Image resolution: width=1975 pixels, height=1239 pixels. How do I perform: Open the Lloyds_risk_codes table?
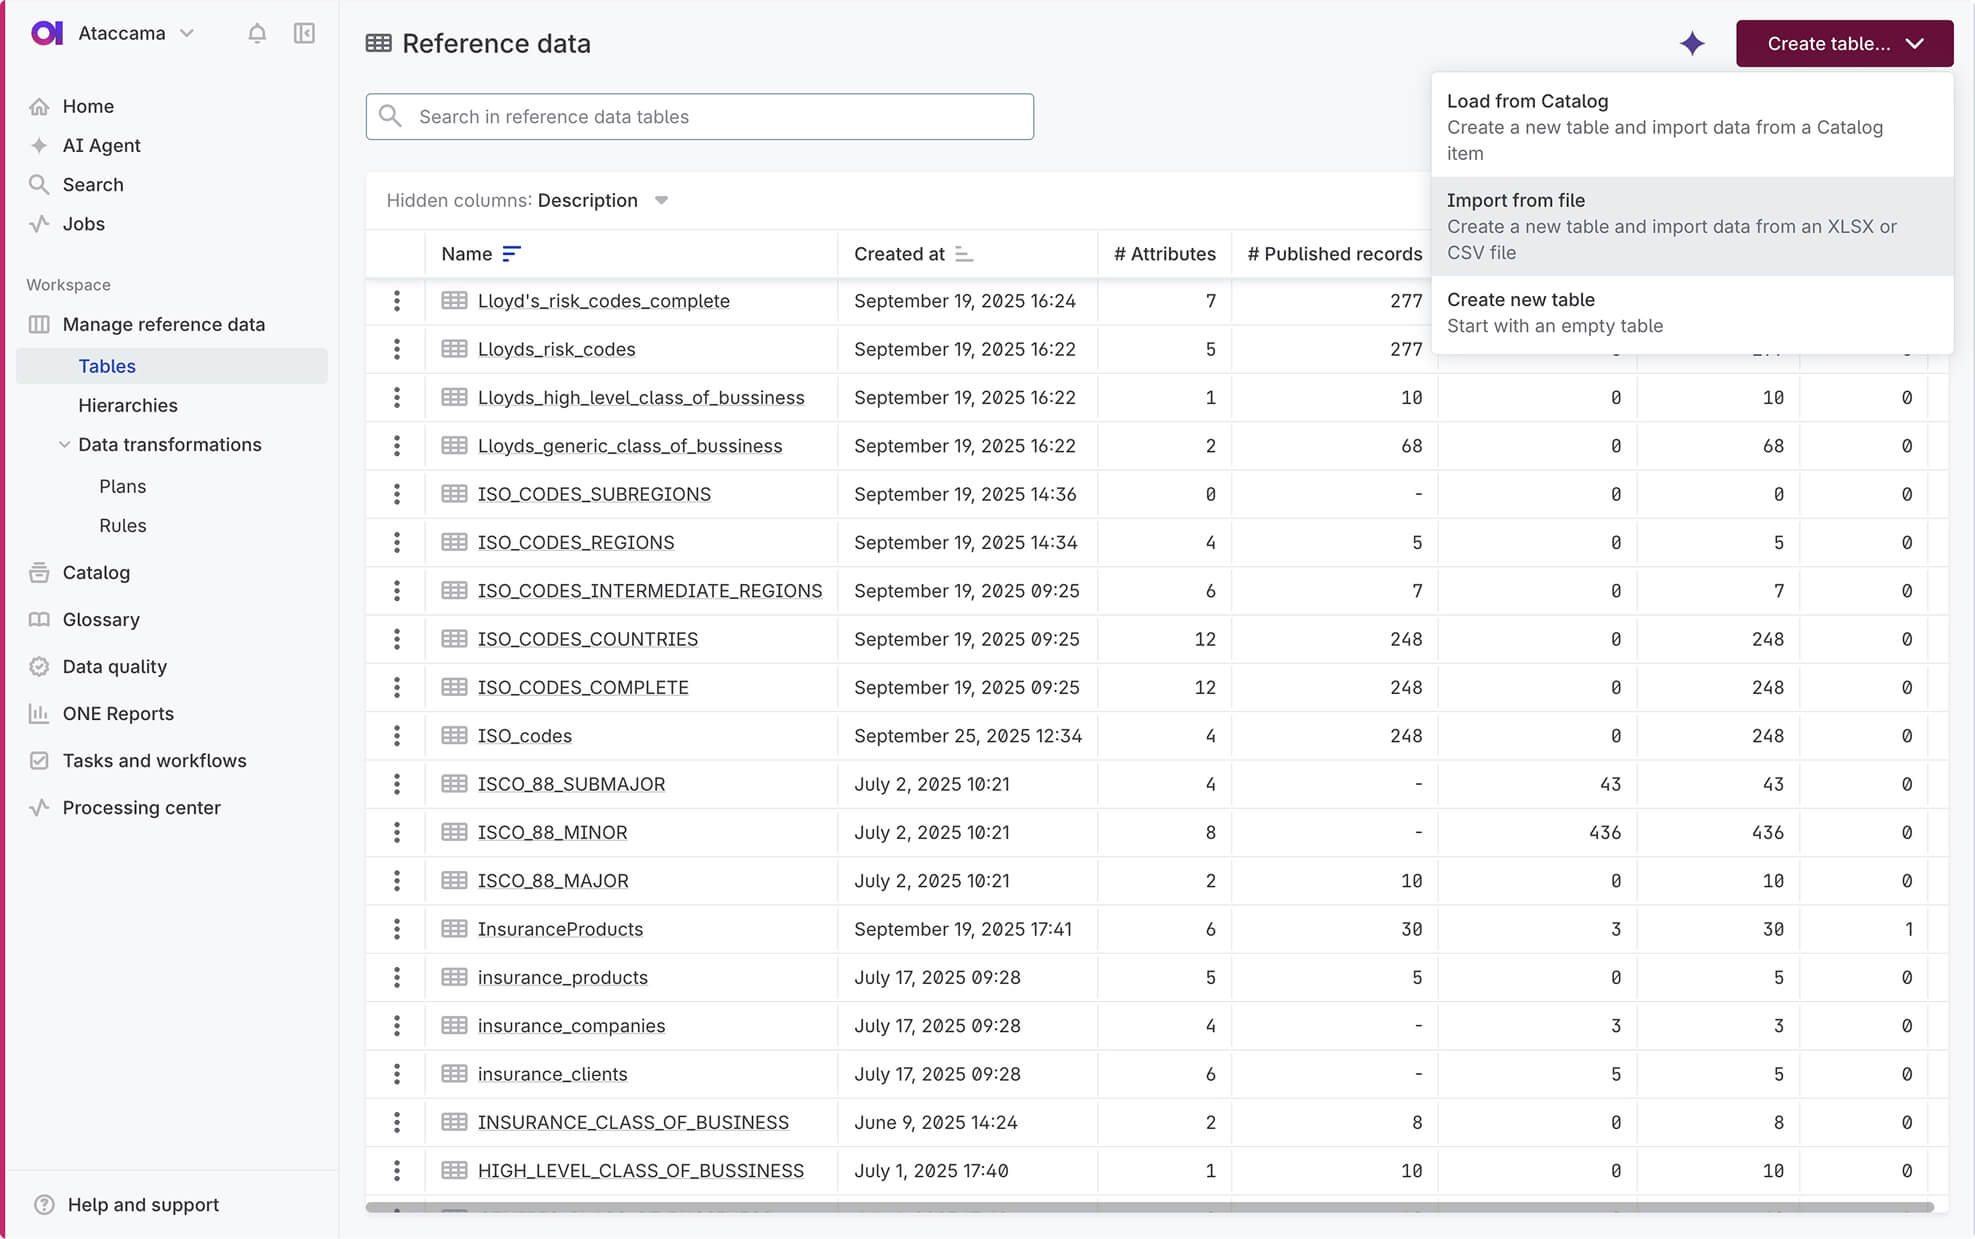556,348
